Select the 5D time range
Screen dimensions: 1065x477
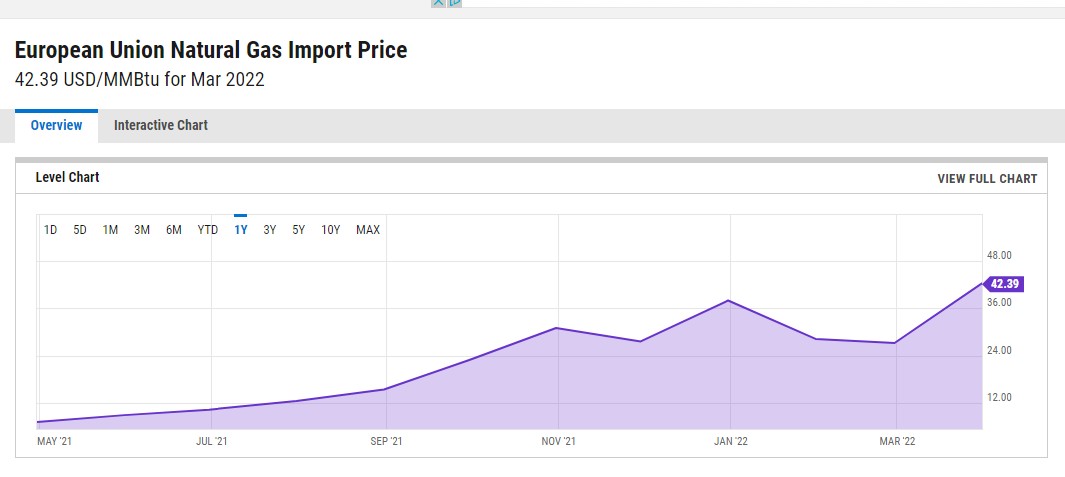tap(80, 230)
